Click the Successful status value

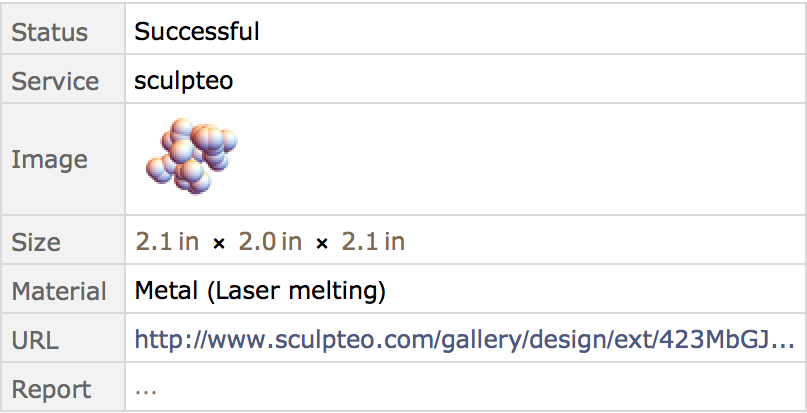point(197,31)
